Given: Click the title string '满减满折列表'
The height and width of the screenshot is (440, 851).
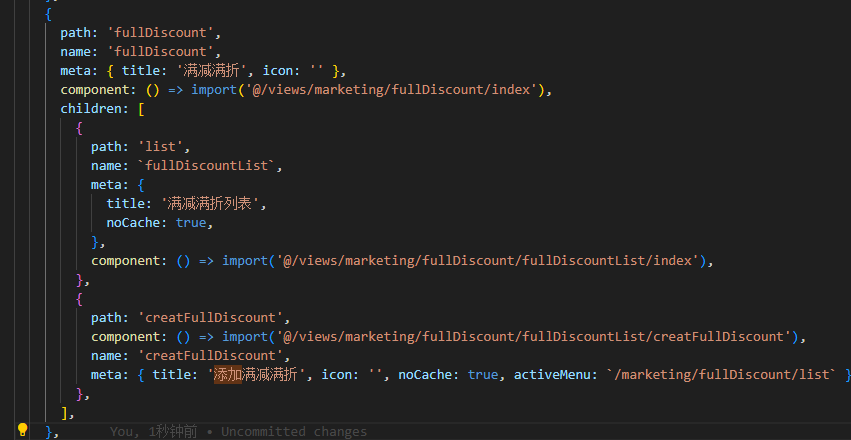Looking at the screenshot, I should (210, 203).
